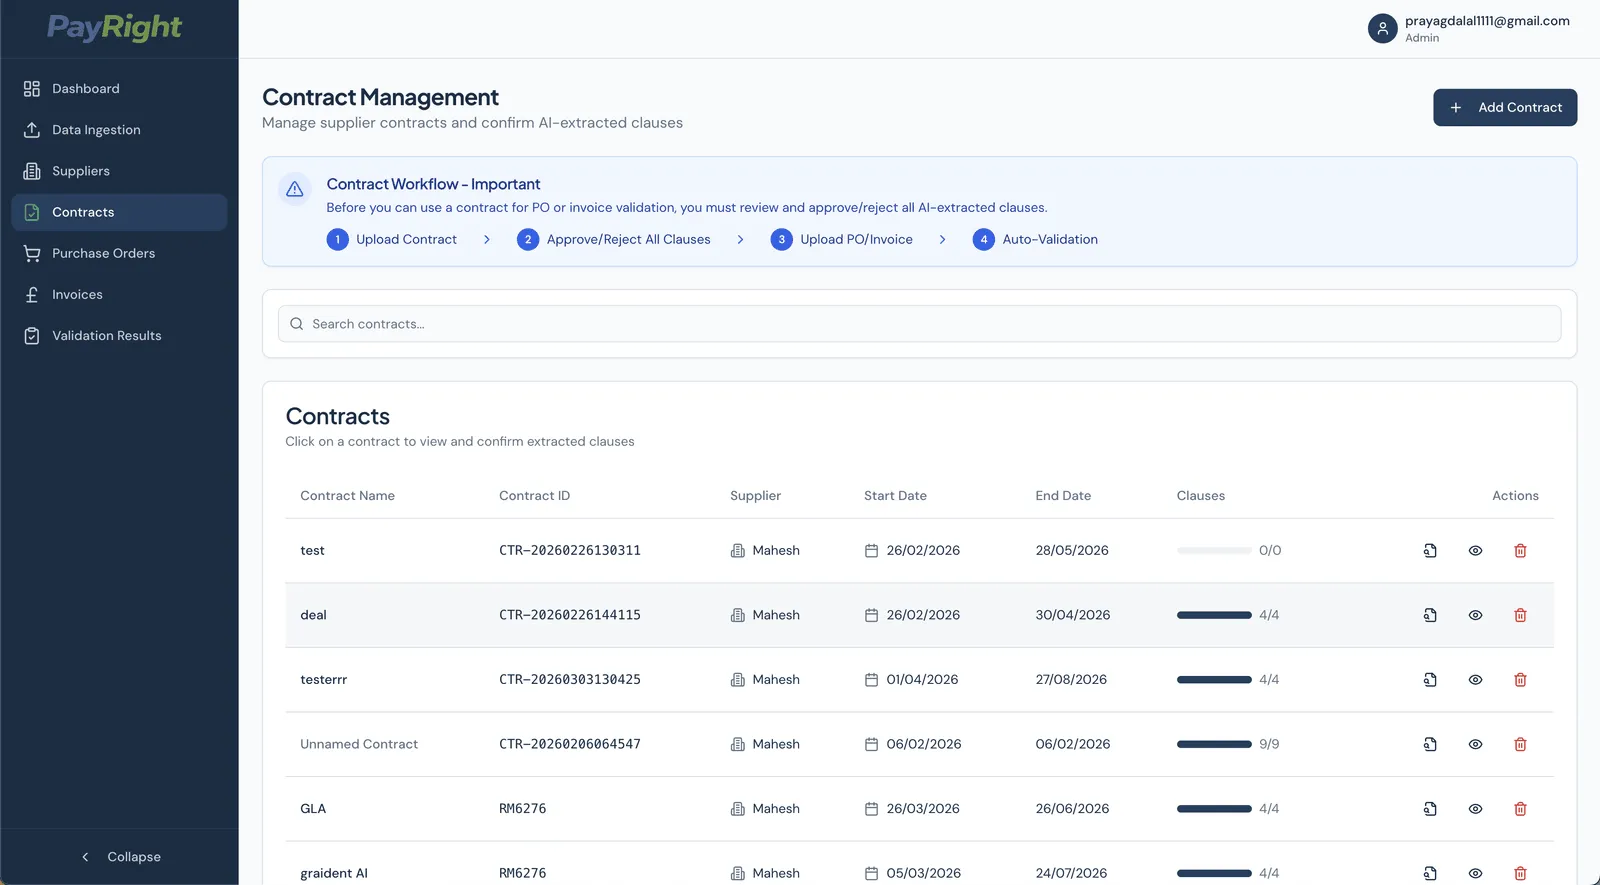Click trash icon in the GLA row
This screenshot has height=885, width=1600.
tap(1520, 809)
